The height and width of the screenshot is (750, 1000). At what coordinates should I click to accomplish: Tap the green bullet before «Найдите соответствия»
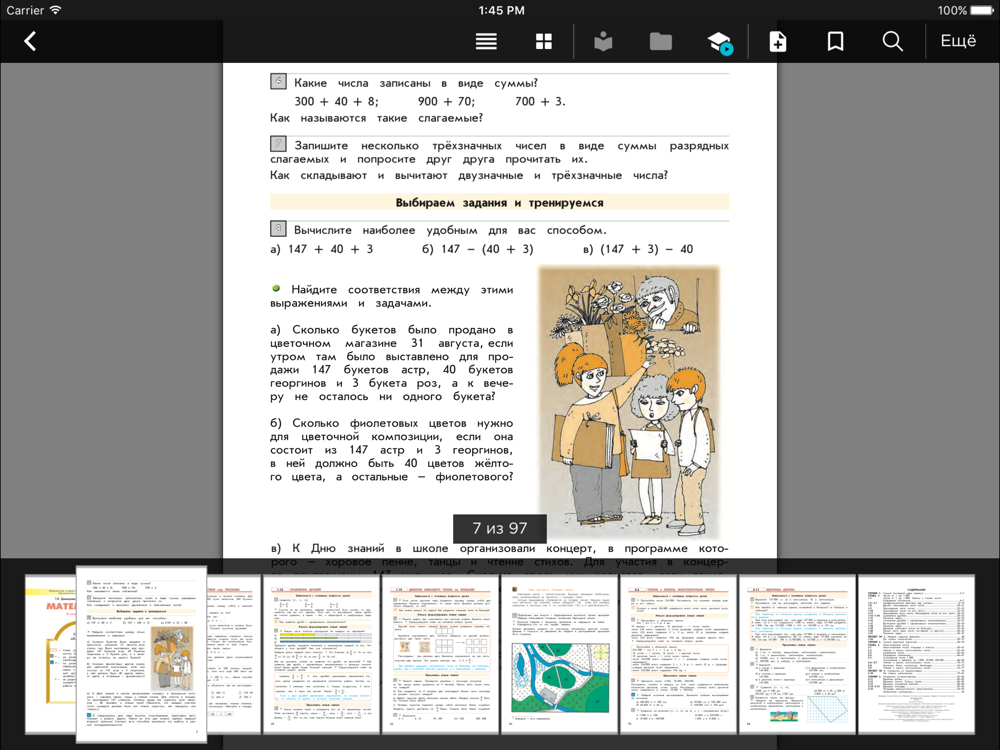pyautogui.click(x=276, y=288)
